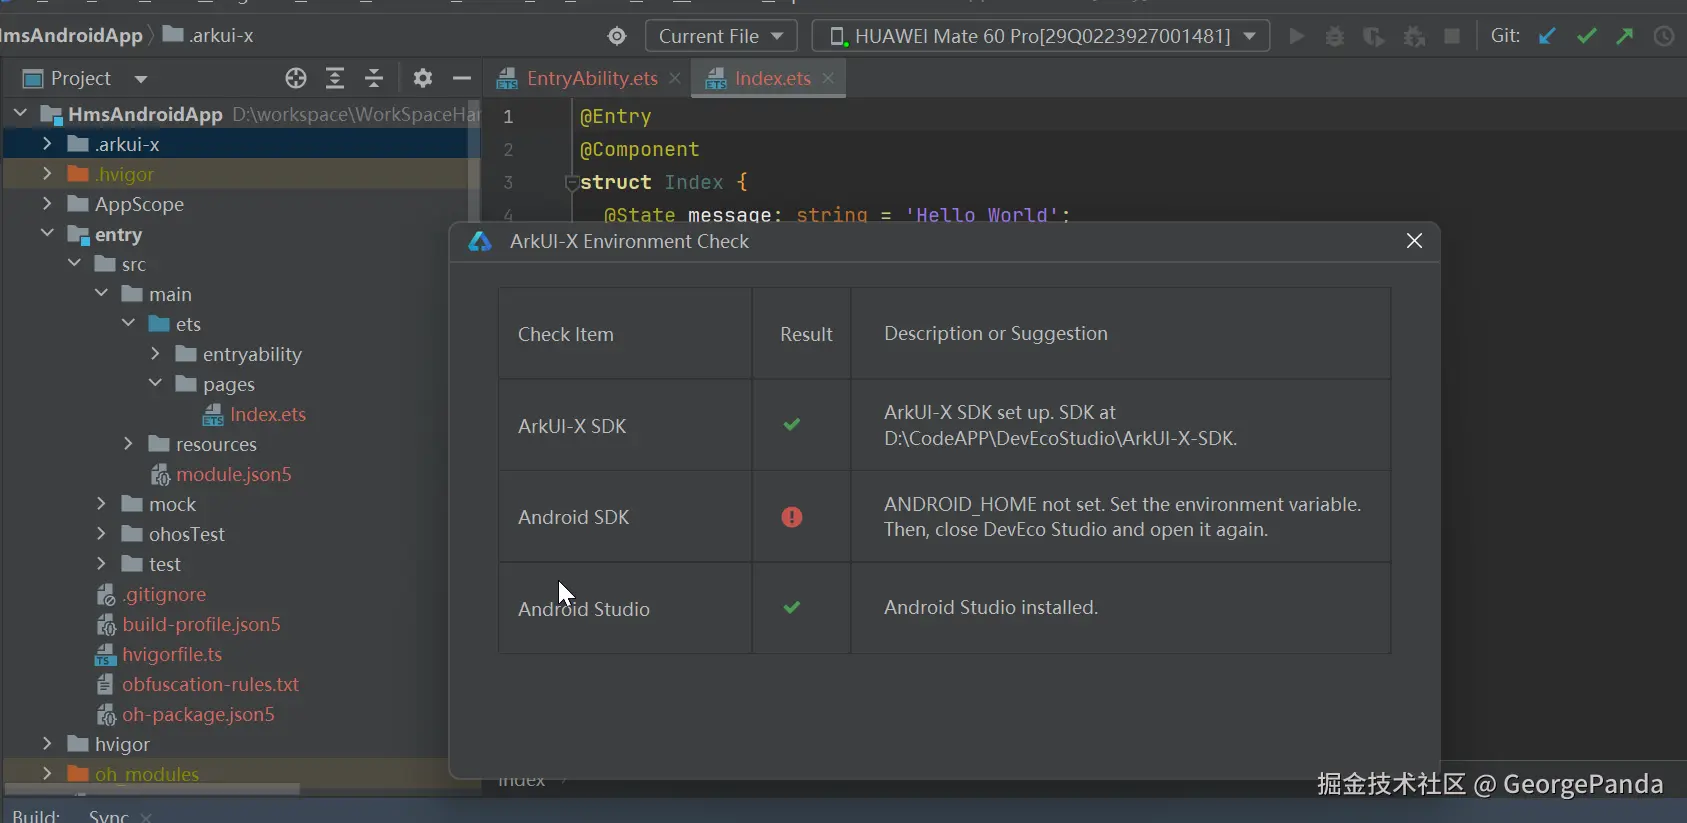Click the Android SDK red error icon
The width and height of the screenshot is (1687, 823).
coord(792,517)
